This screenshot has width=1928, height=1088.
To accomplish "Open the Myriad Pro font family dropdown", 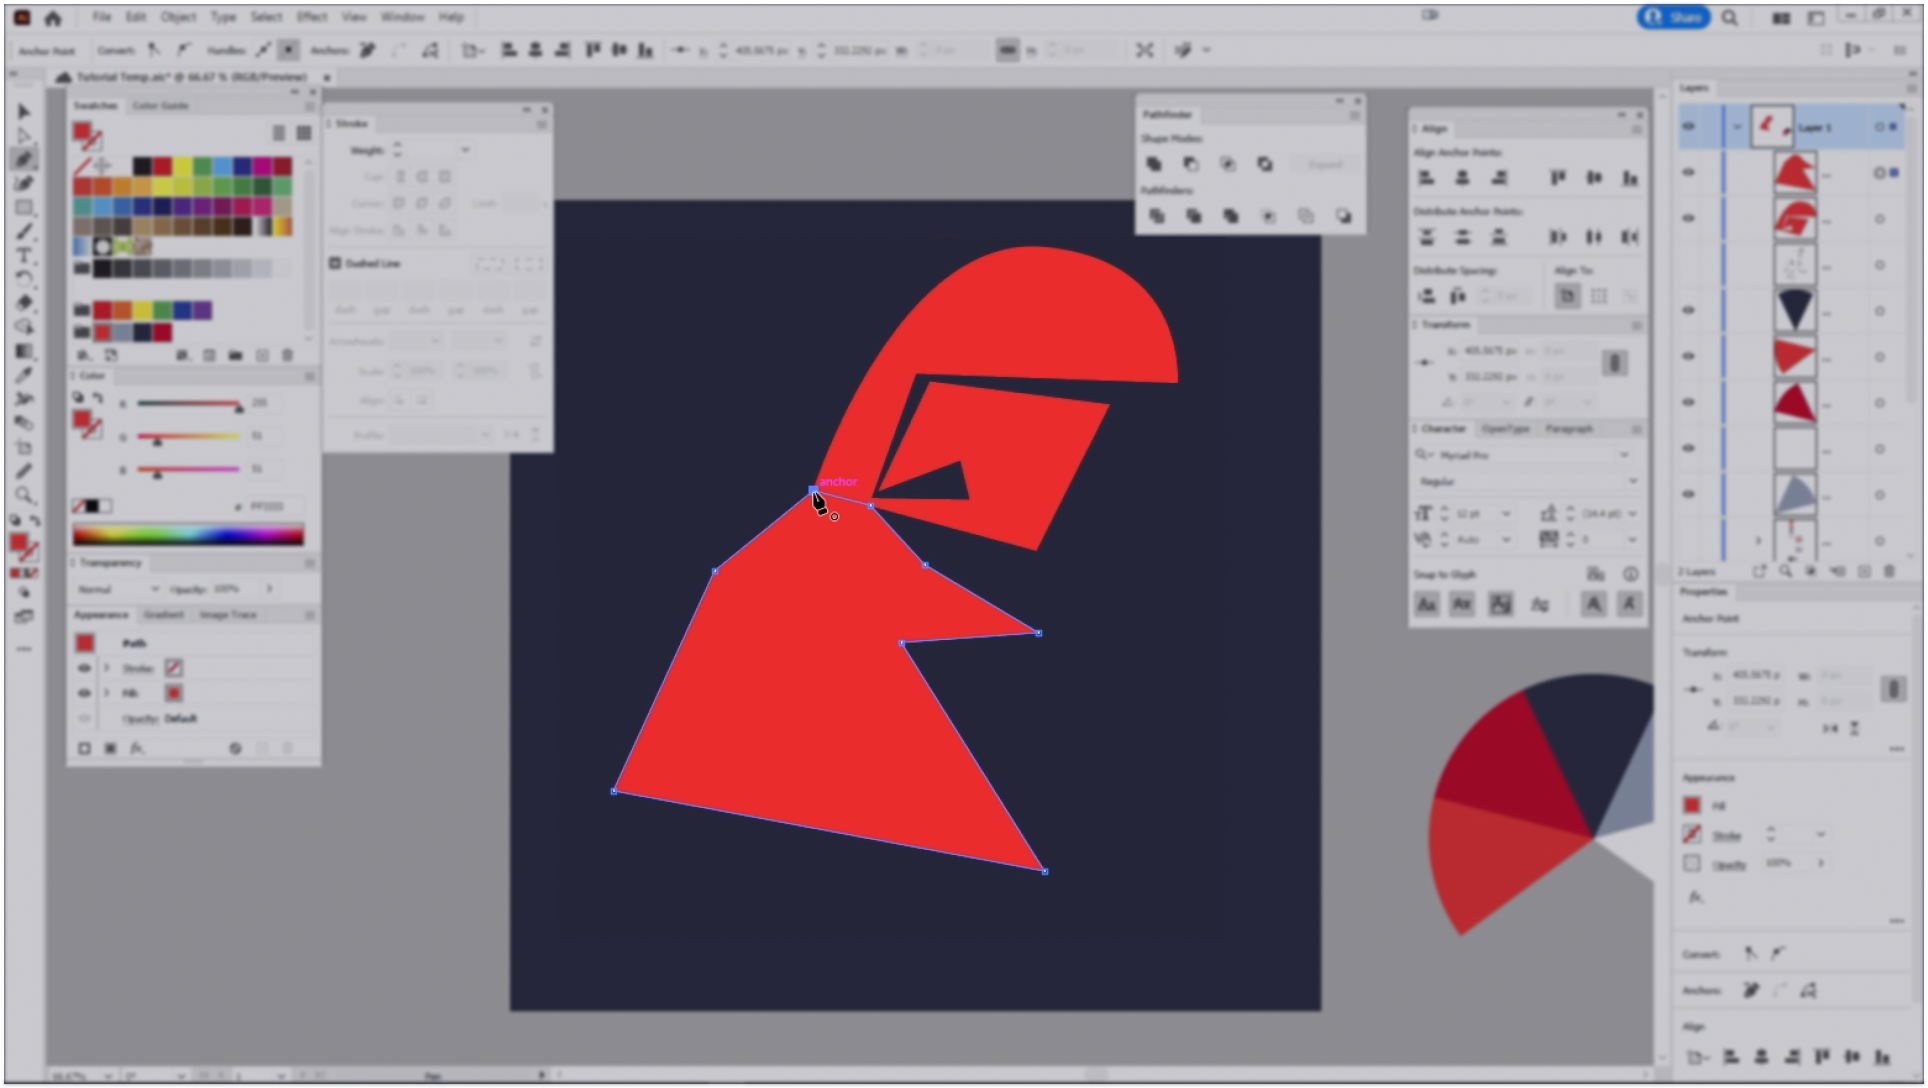I will coord(1625,455).
